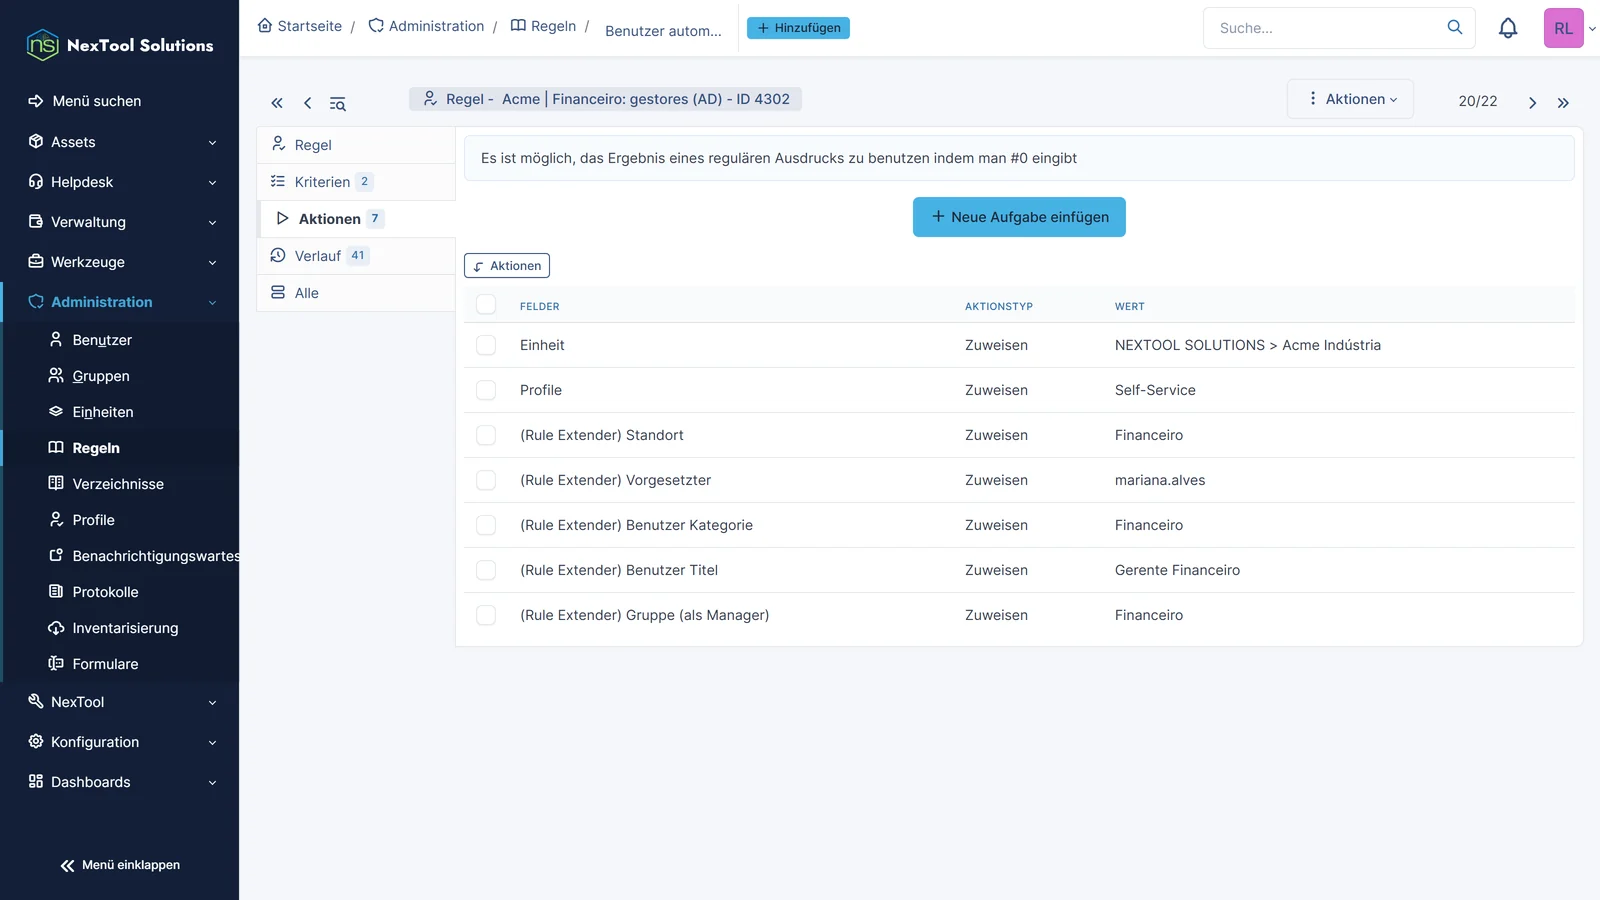This screenshot has height=900, width=1600.
Task: Jump to first record double-chevron
Action: pos(277,103)
